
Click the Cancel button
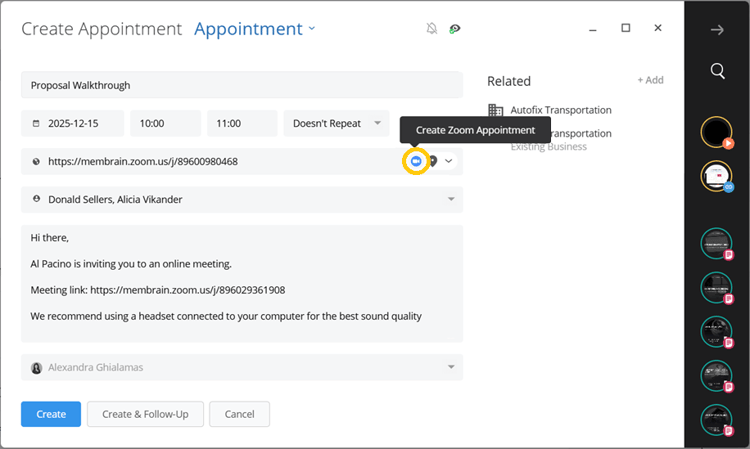(239, 414)
